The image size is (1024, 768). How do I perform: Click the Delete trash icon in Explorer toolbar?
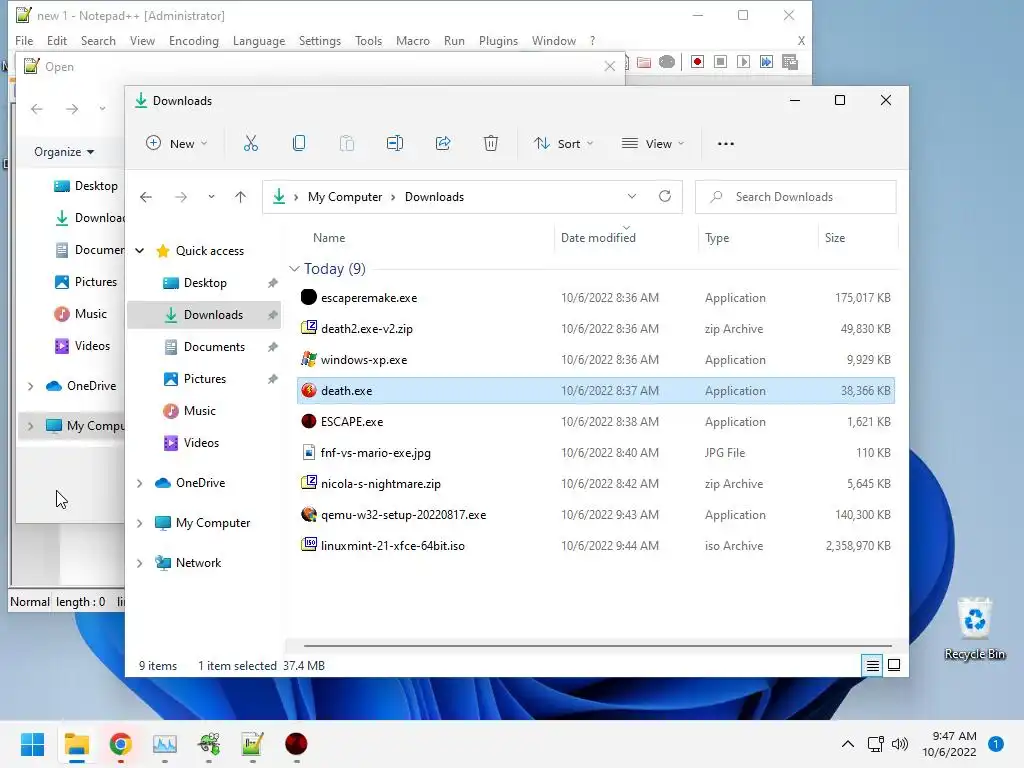click(490, 144)
